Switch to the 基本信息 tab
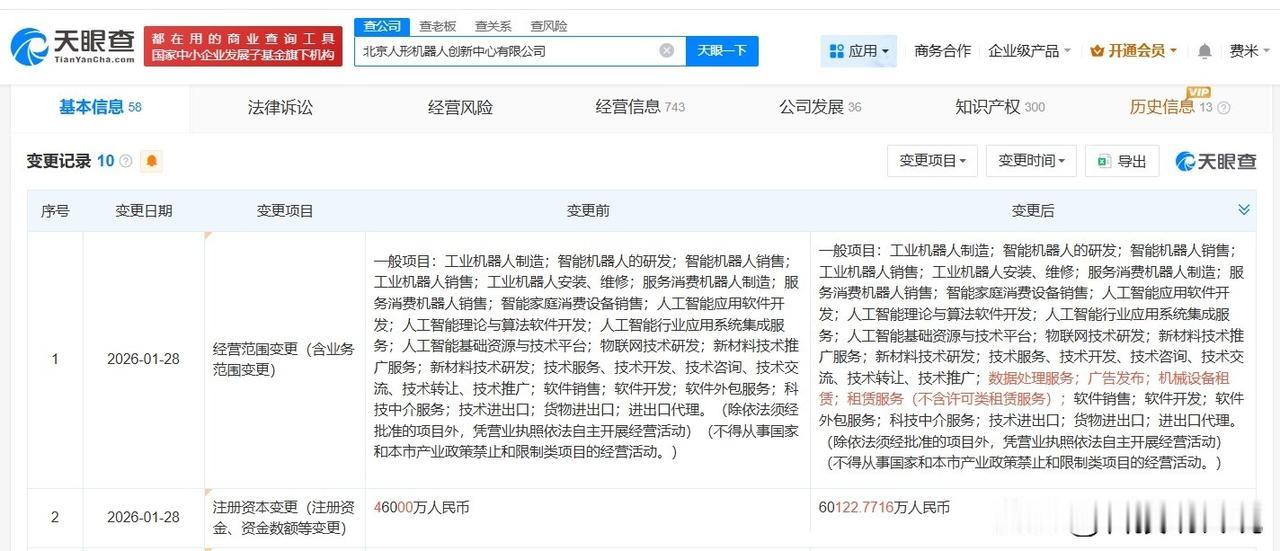 (x=100, y=107)
